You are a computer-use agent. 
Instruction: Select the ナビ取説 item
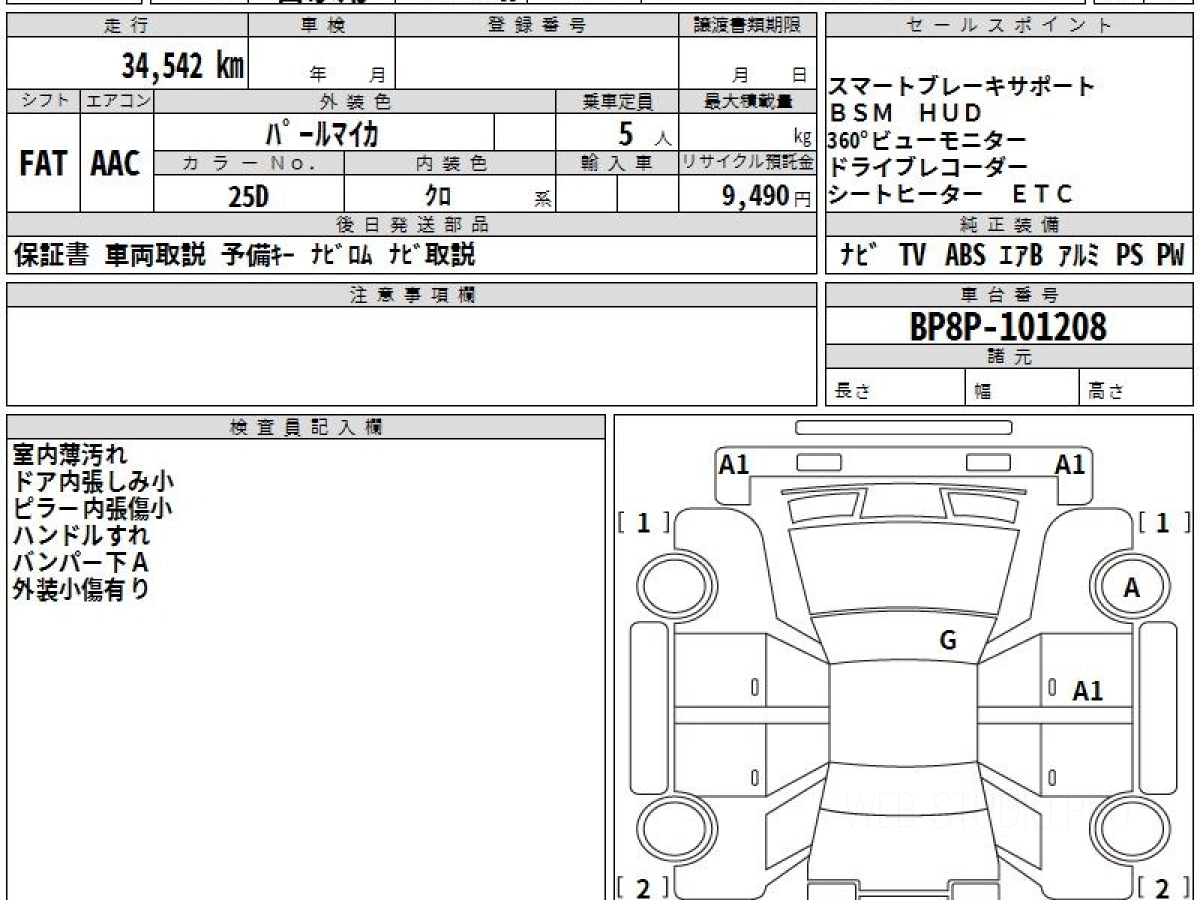click(431, 255)
